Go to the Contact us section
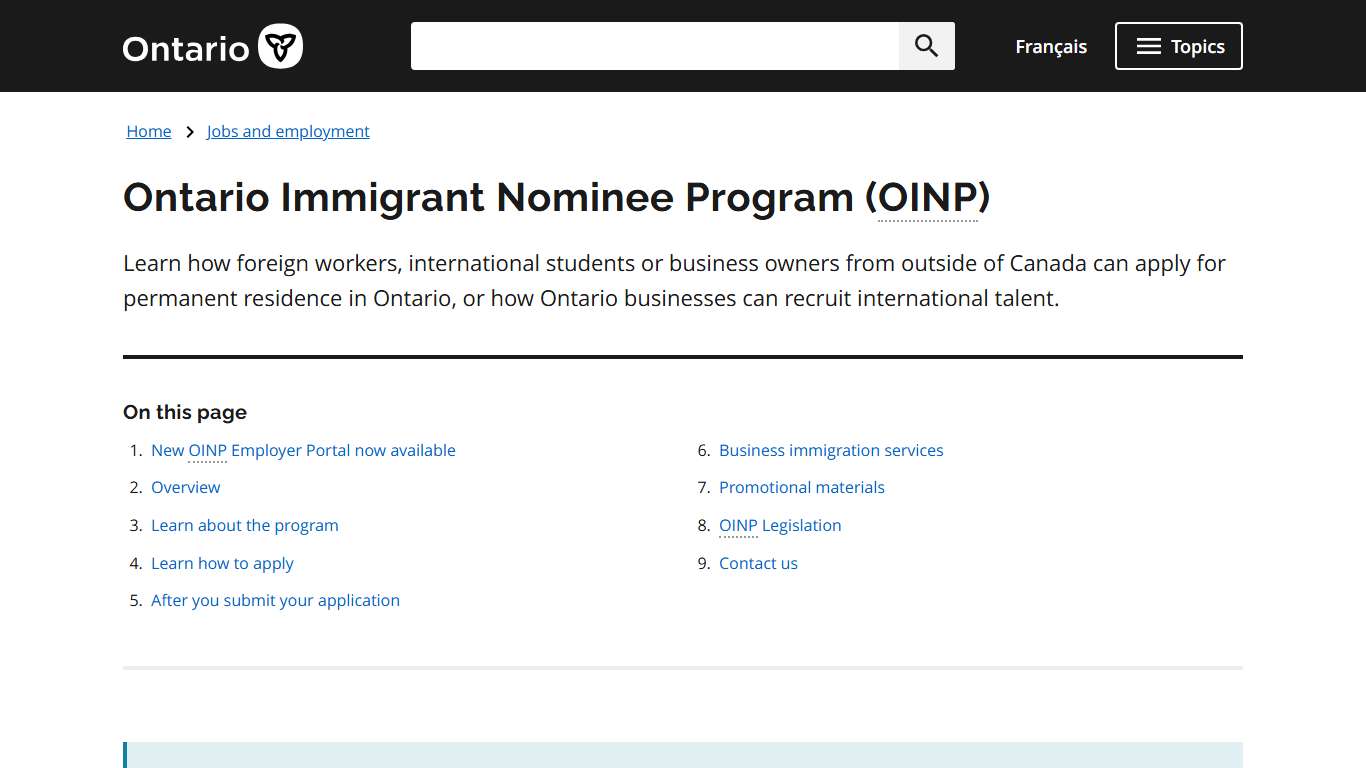 tap(758, 563)
